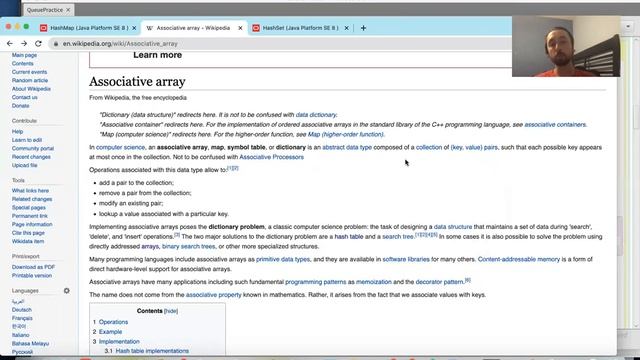
Task: Click the HashSet tab favicon
Action: coord(256,28)
